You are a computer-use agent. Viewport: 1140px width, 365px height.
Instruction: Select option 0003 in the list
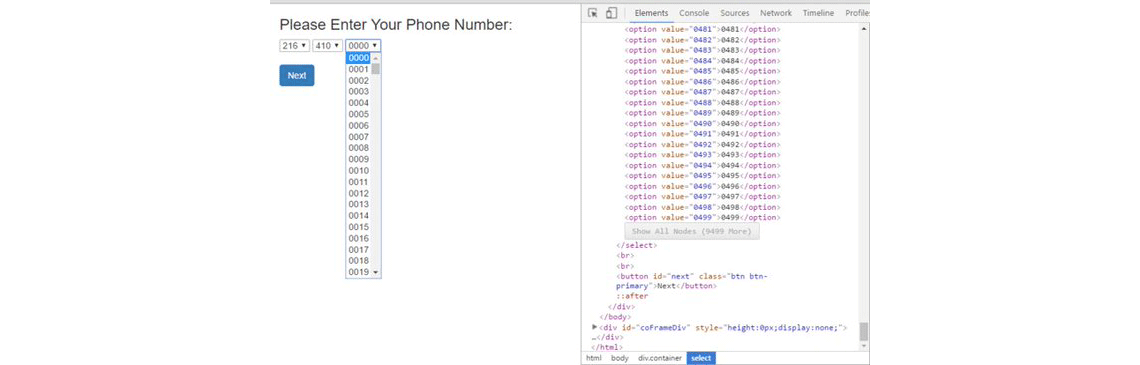tap(358, 92)
